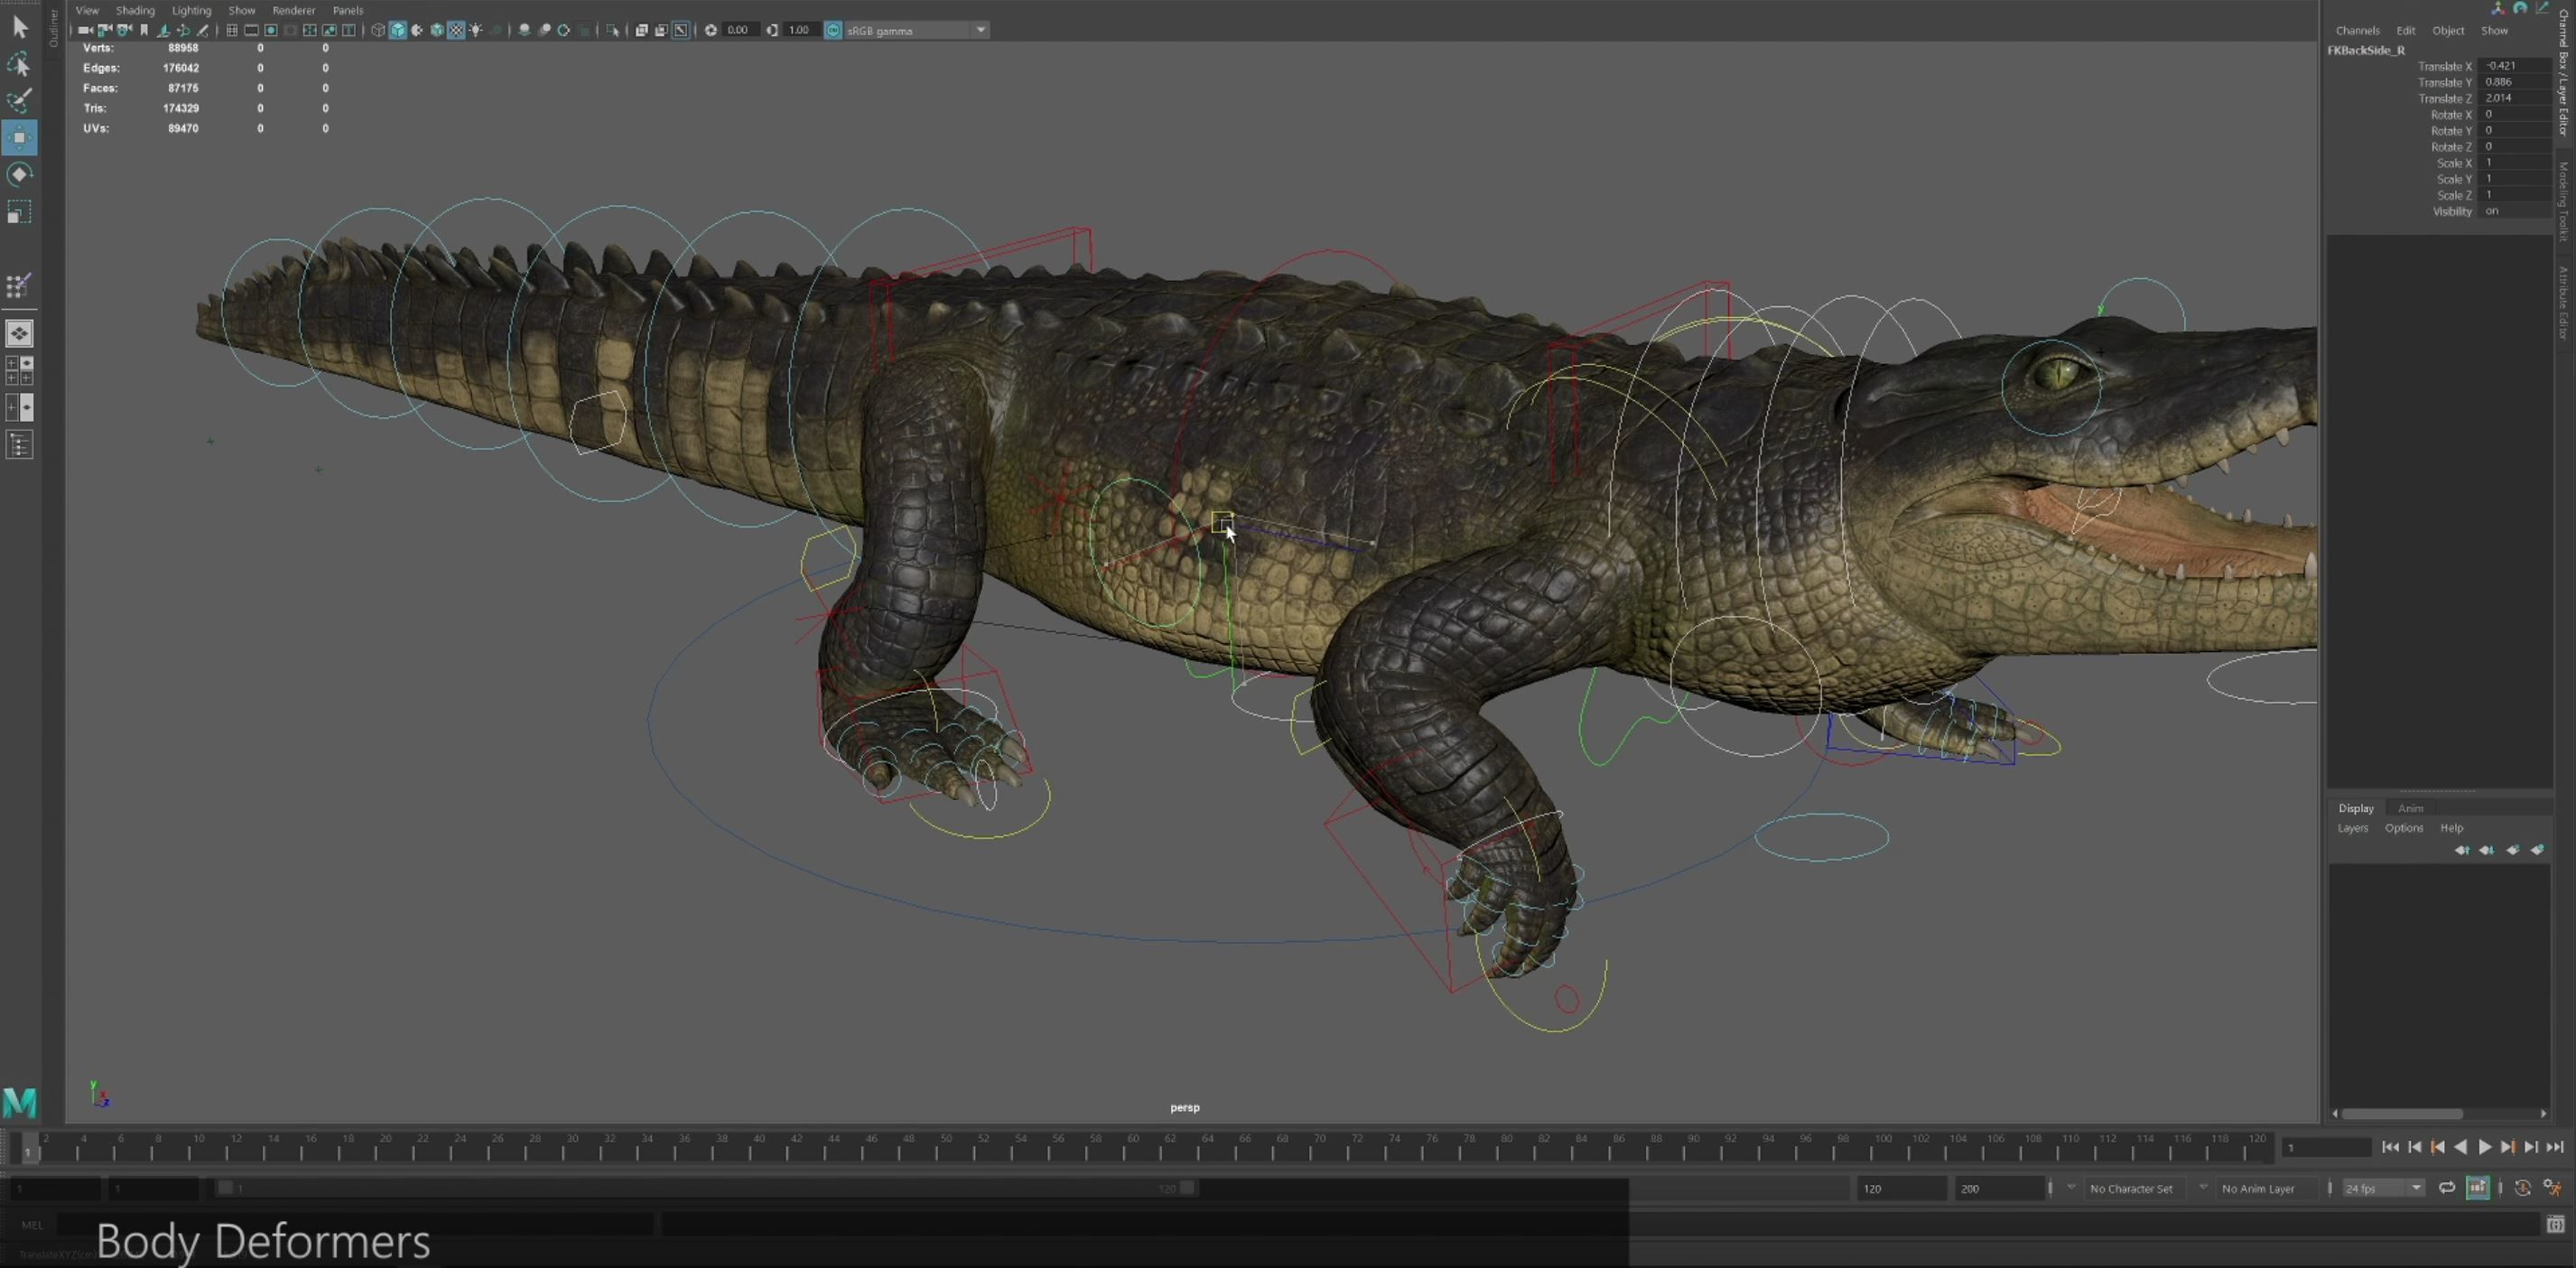Screen dimensions: 2576x1268
Task: Edit the gamma value 1.00 field
Action: [x=800, y=30]
